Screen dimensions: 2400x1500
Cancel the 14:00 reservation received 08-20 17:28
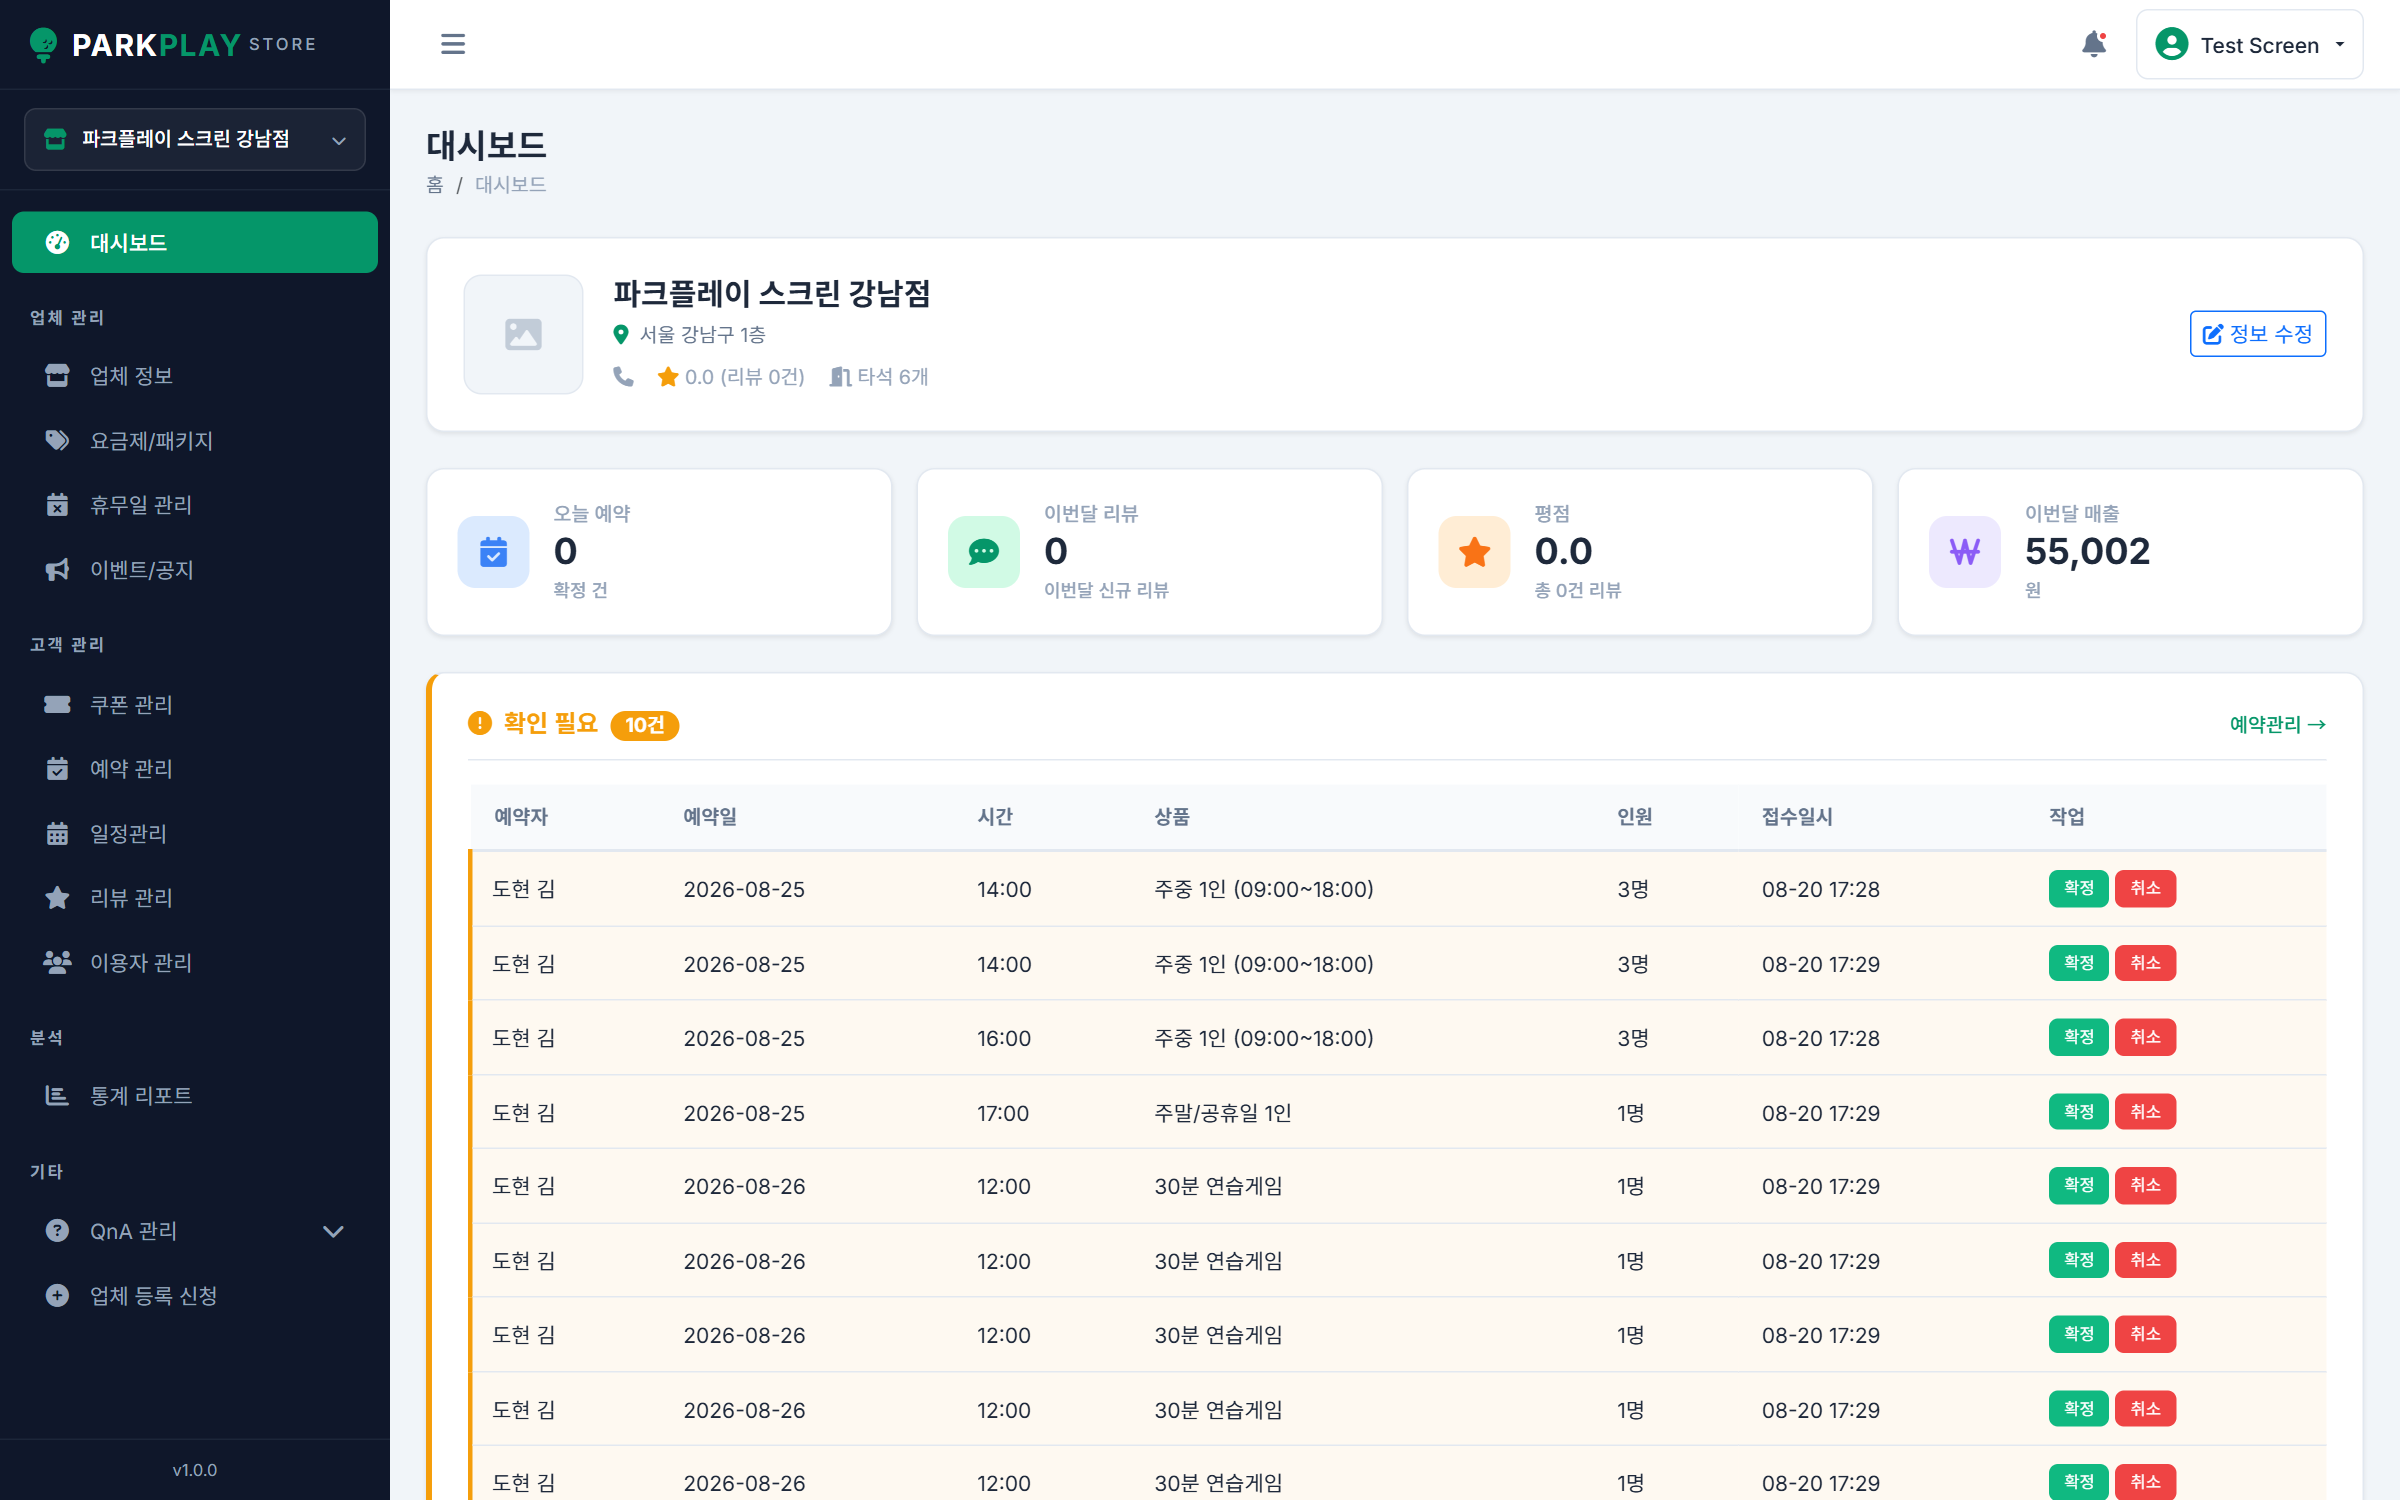pos(2145,888)
